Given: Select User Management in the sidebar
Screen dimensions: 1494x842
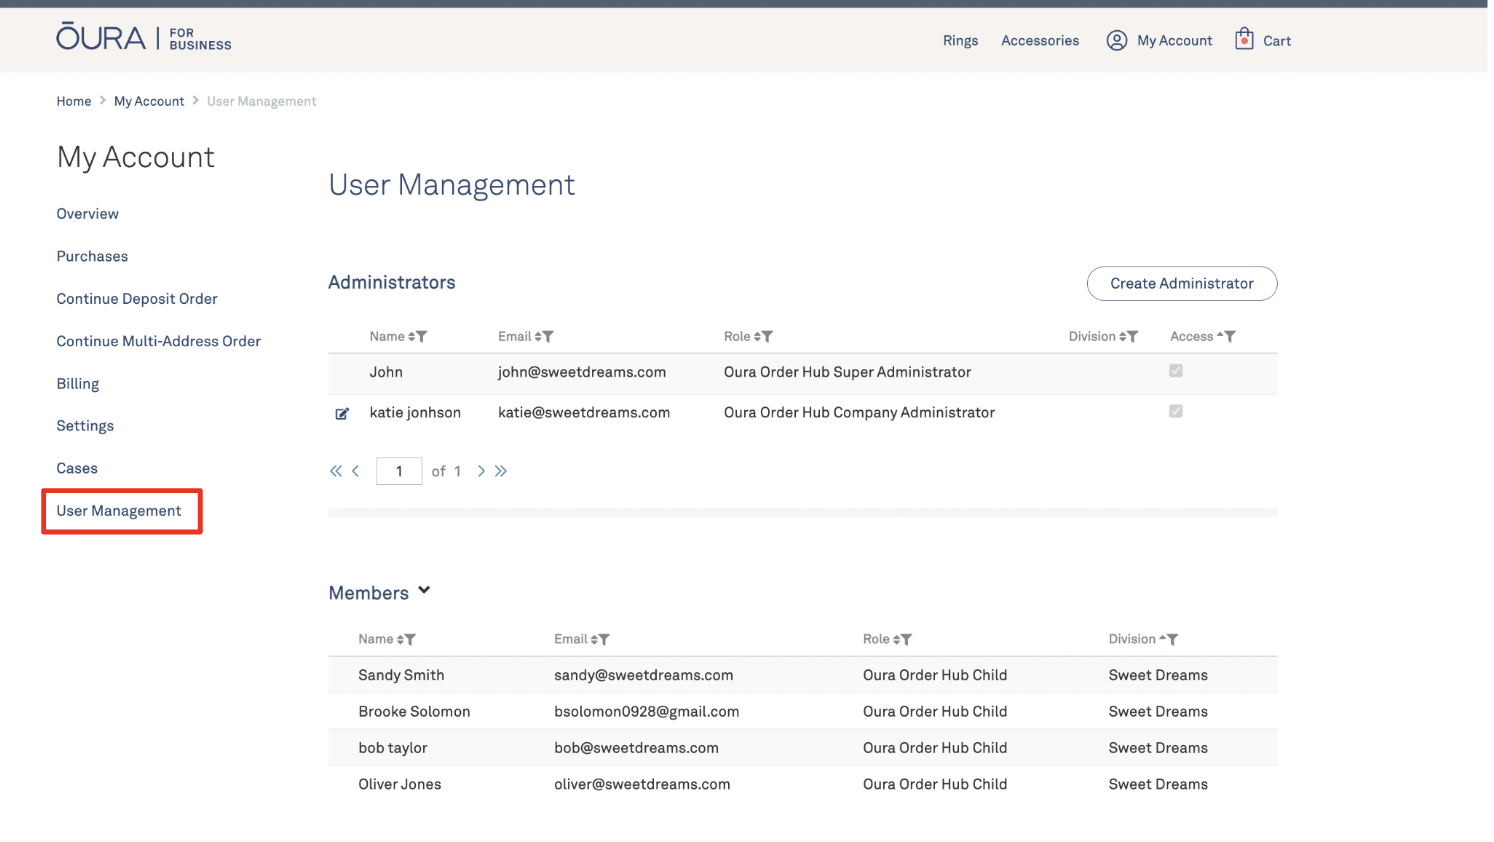Looking at the screenshot, I should pos(119,511).
